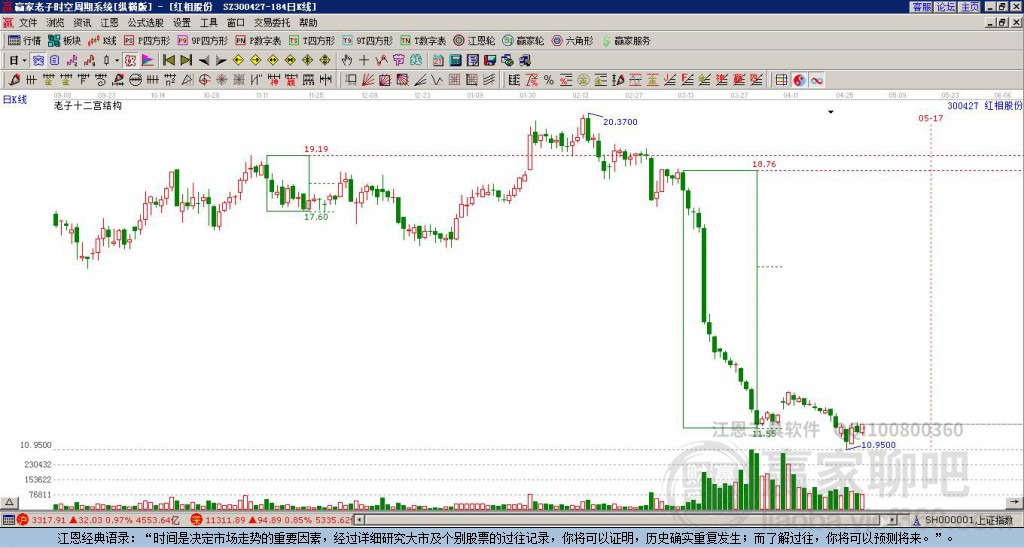1024x548 pixels.
Task: Open the calendar icon
Action: pos(438,60)
